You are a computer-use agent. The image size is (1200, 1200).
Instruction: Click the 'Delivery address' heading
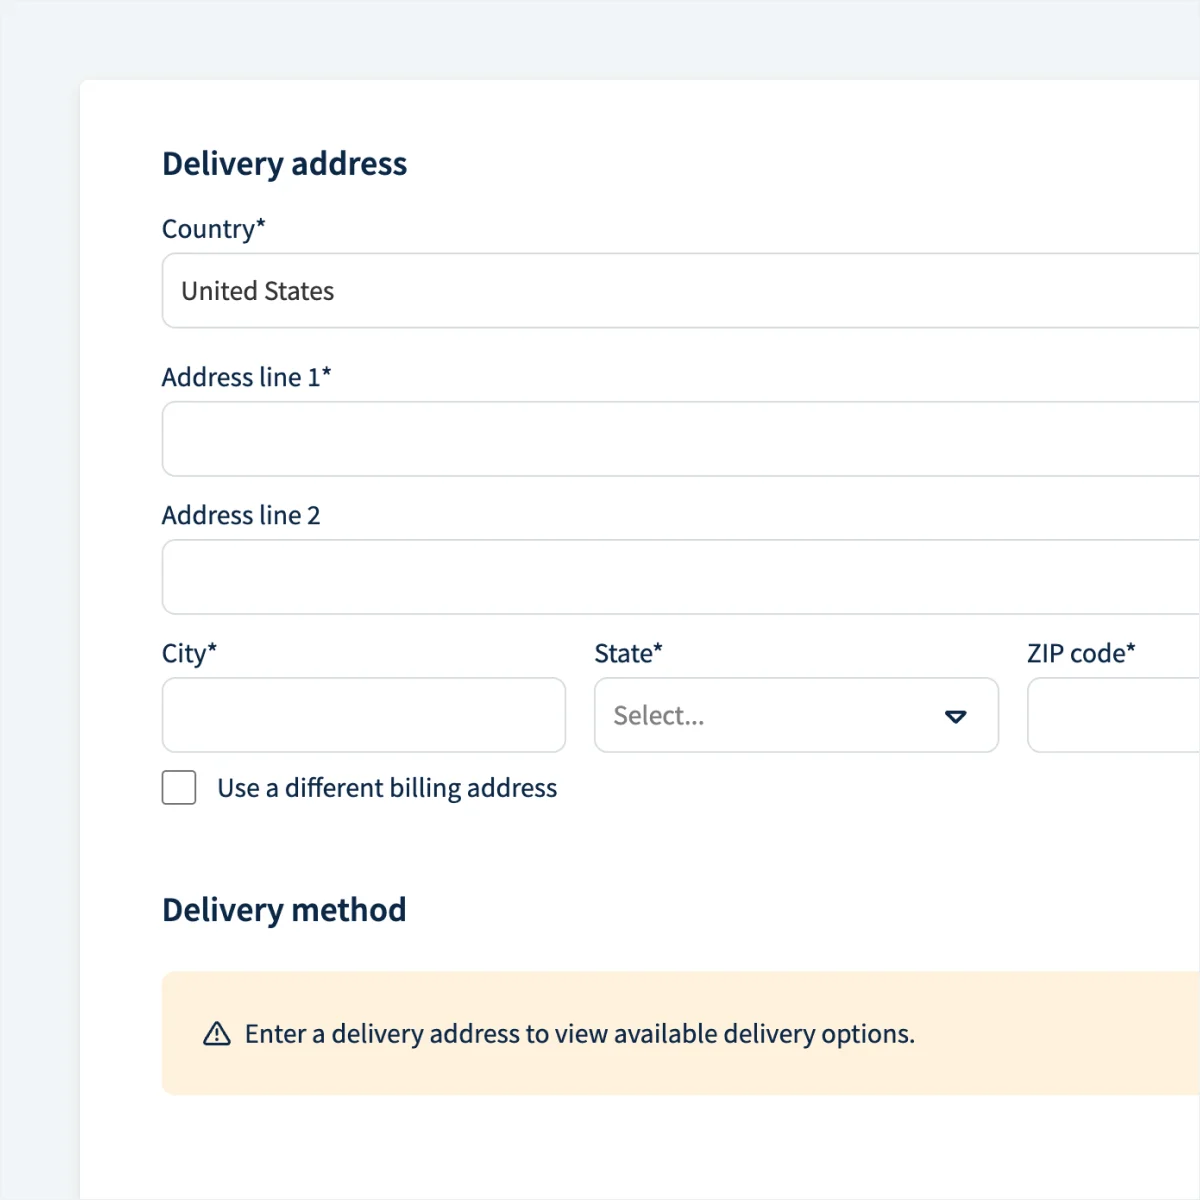tap(285, 164)
